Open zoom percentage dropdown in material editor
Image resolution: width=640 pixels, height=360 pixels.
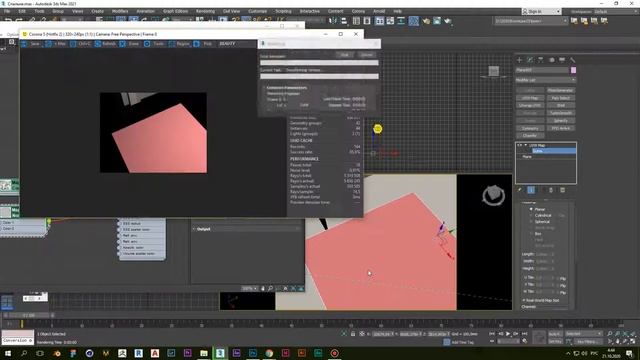(249, 289)
